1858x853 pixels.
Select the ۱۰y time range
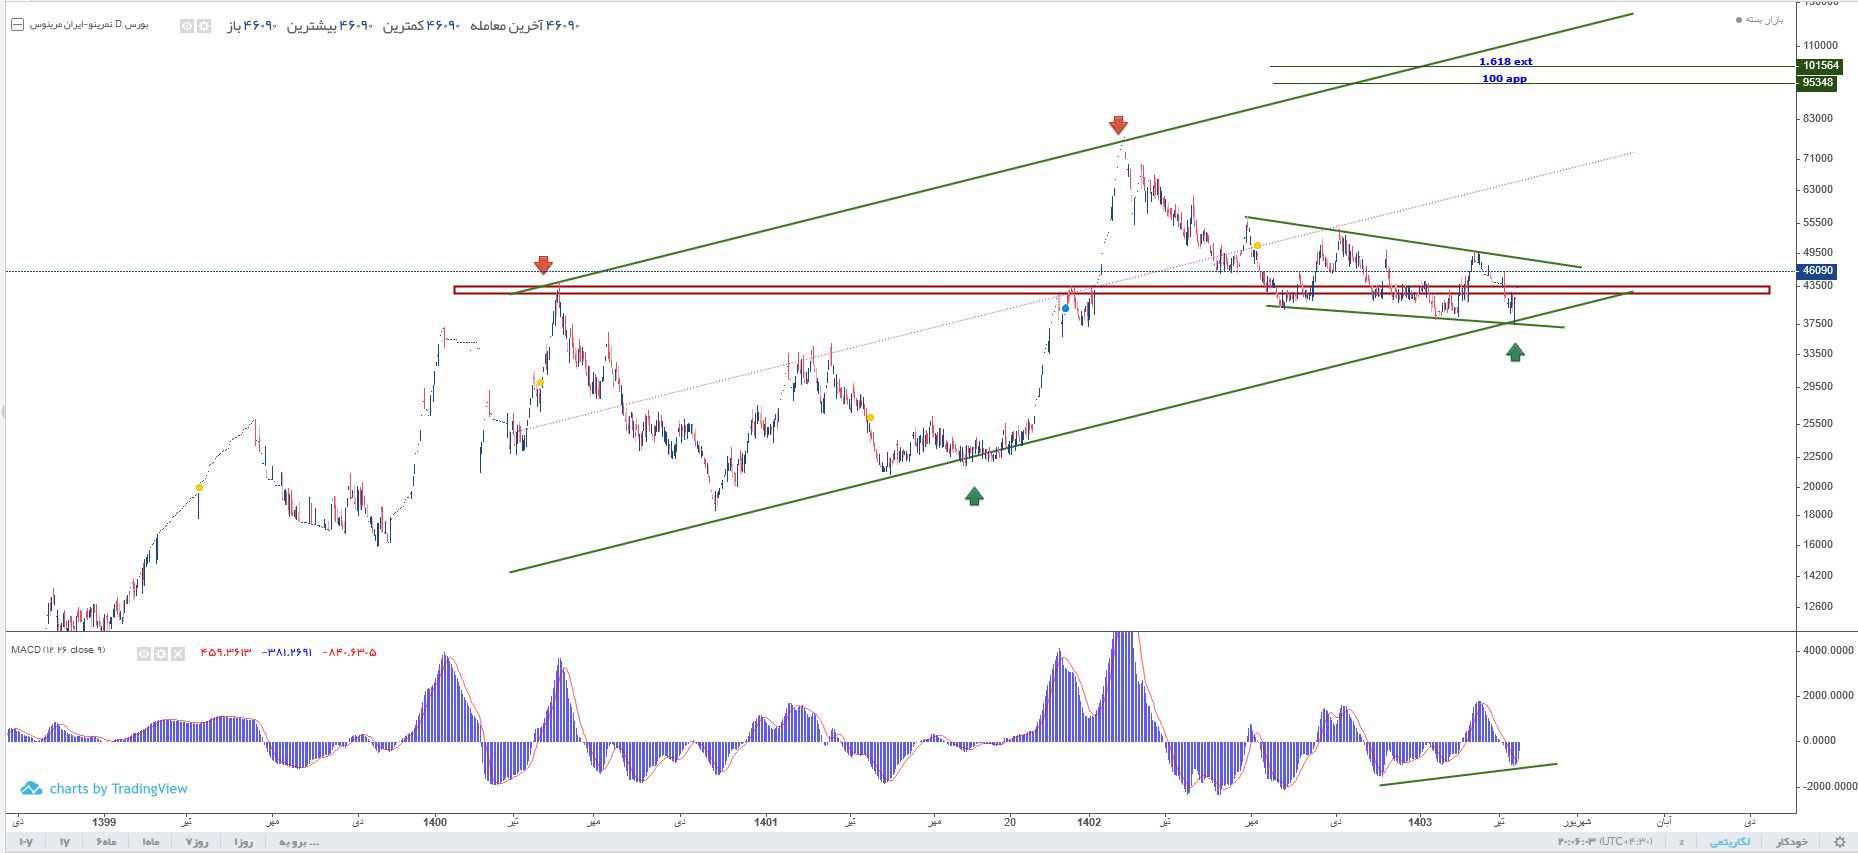click(x=26, y=842)
